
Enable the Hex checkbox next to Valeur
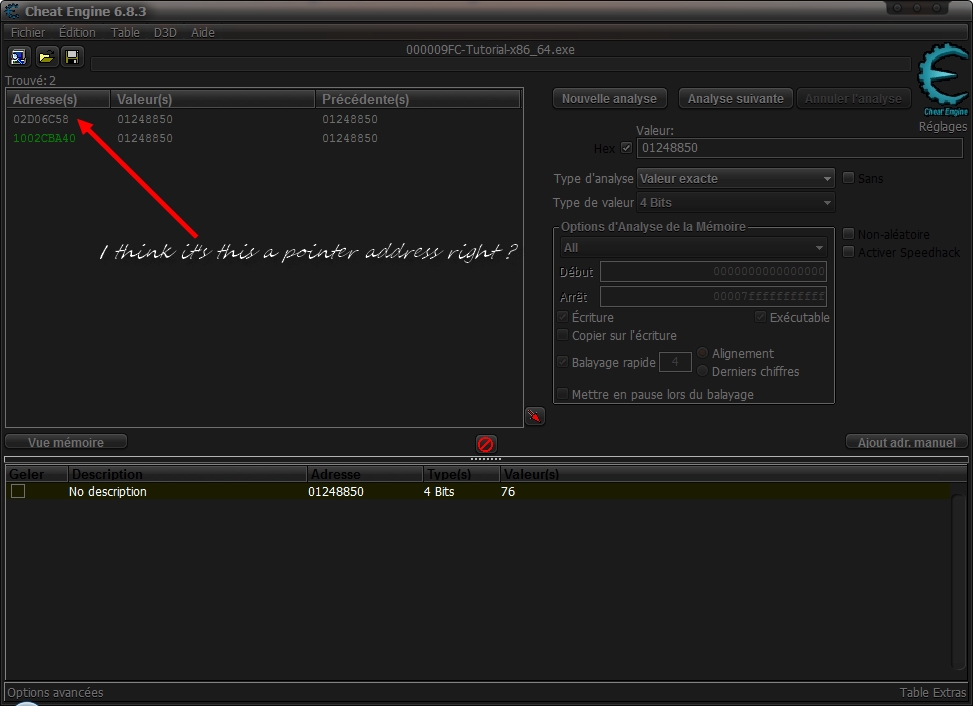(x=625, y=148)
